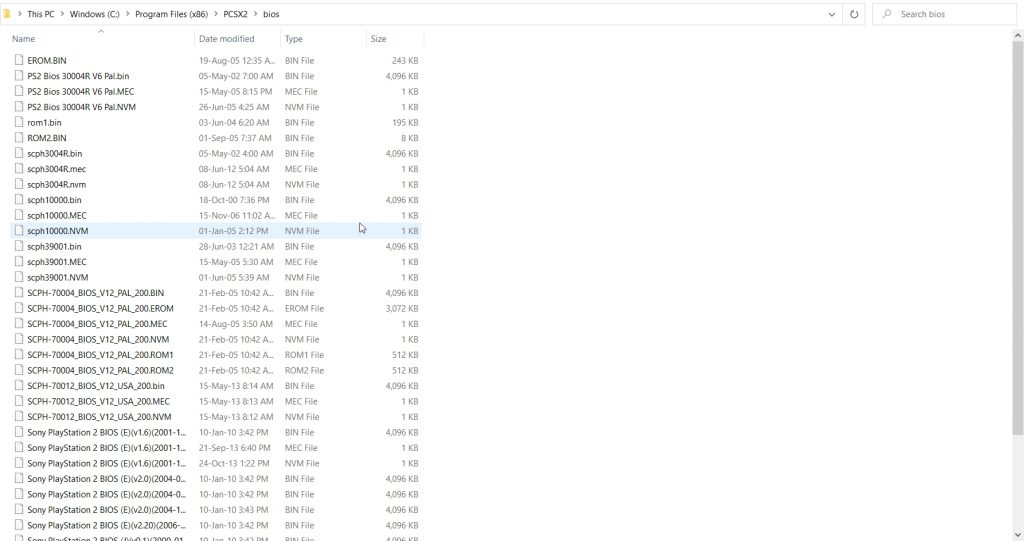1024x541 pixels.
Task: Select file icon of ROM2.BIN
Action: 19,138
